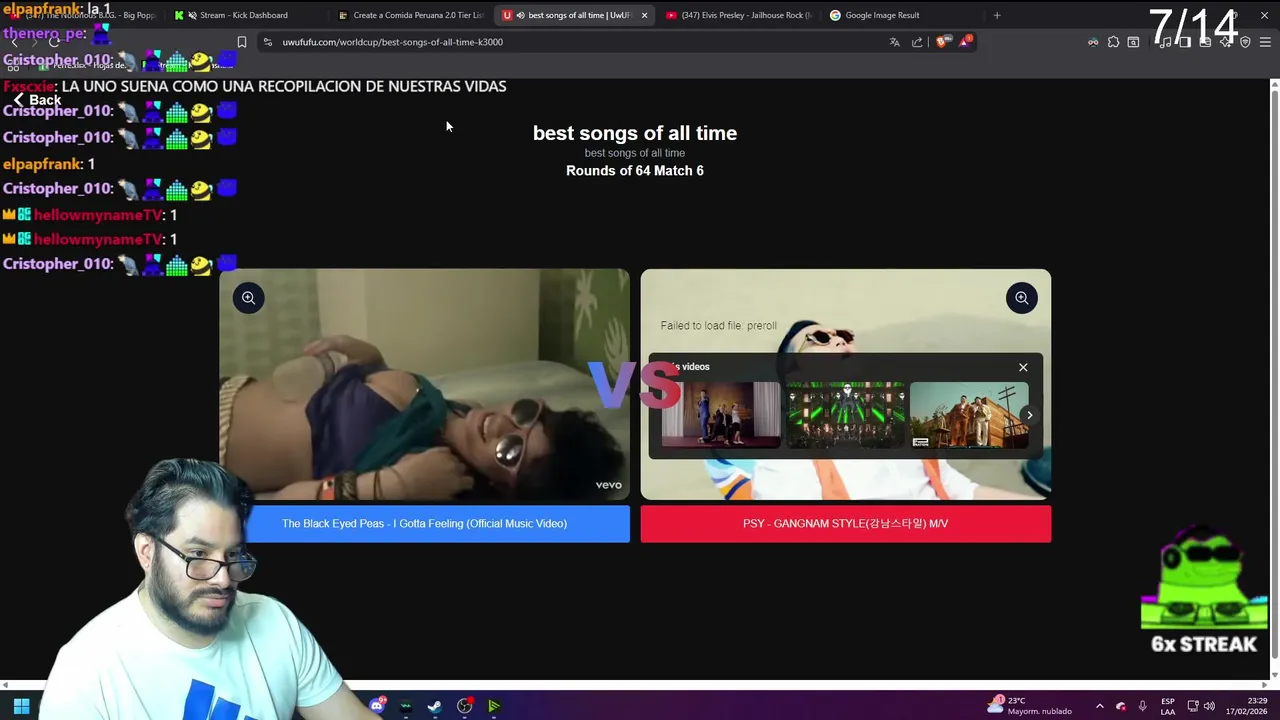Viewport: 1280px width, 720px height.
Task: Open microphone tray icon
Action: click(1142, 706)
